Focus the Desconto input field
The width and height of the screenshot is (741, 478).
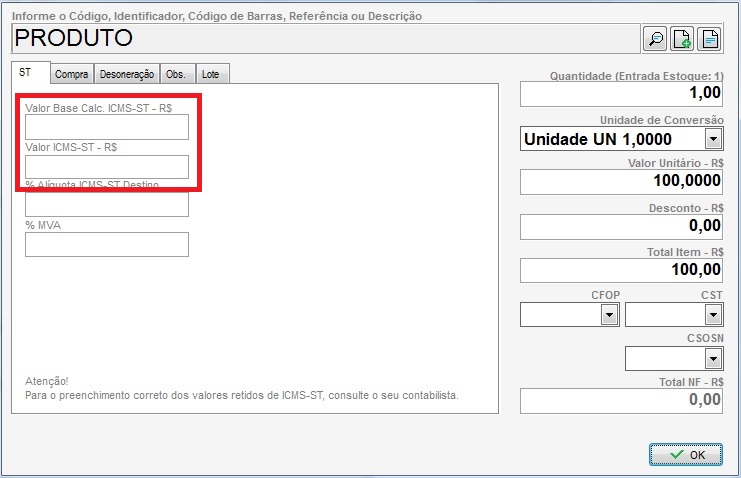[622, 226]
